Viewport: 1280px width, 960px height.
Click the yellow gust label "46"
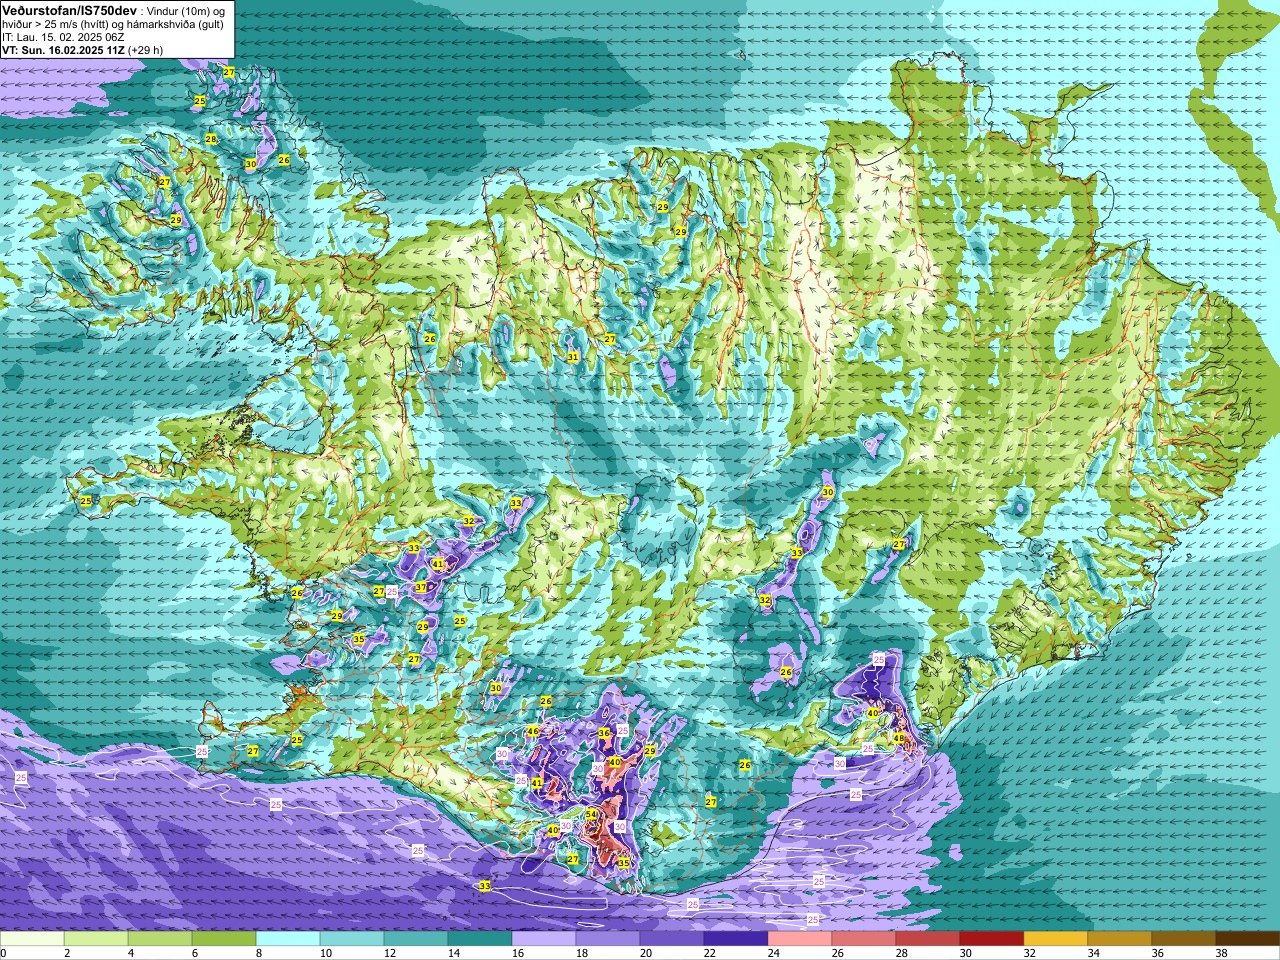[533, 732]
